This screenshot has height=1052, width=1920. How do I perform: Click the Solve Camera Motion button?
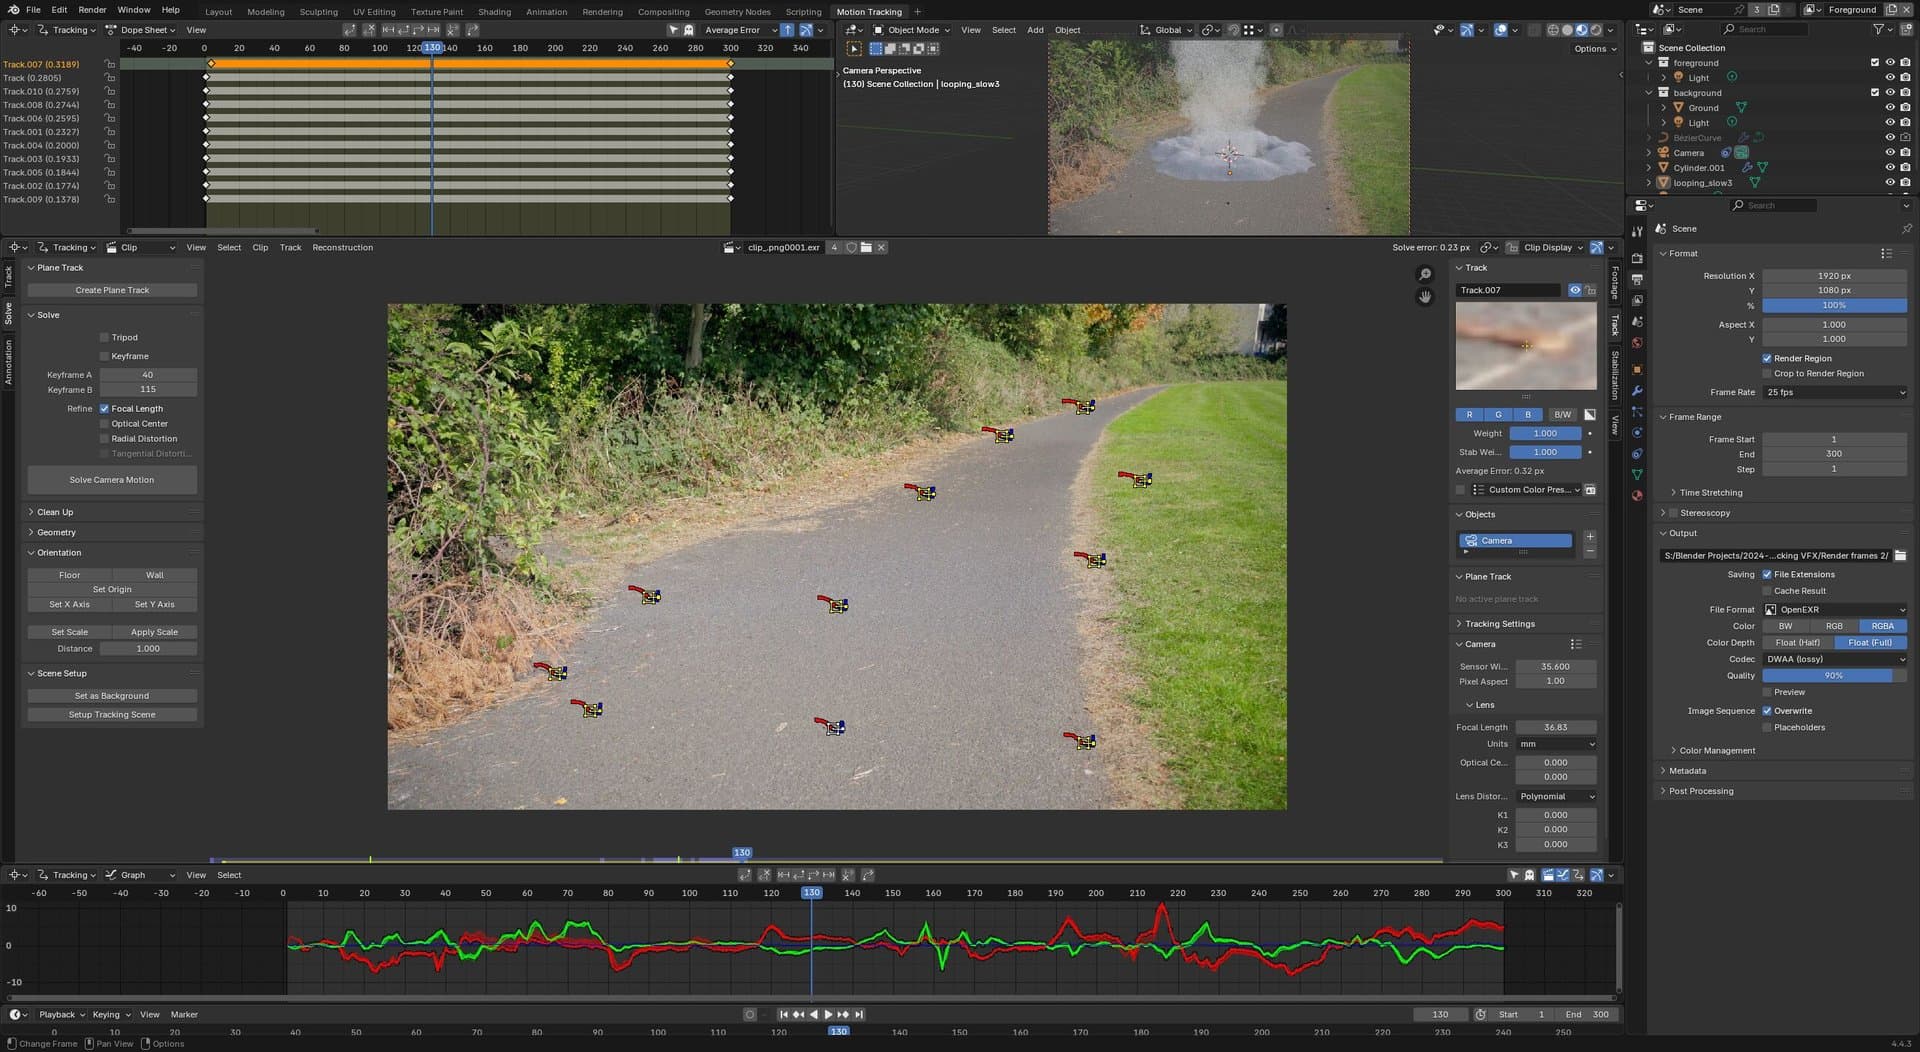click(x=112, y=480)
